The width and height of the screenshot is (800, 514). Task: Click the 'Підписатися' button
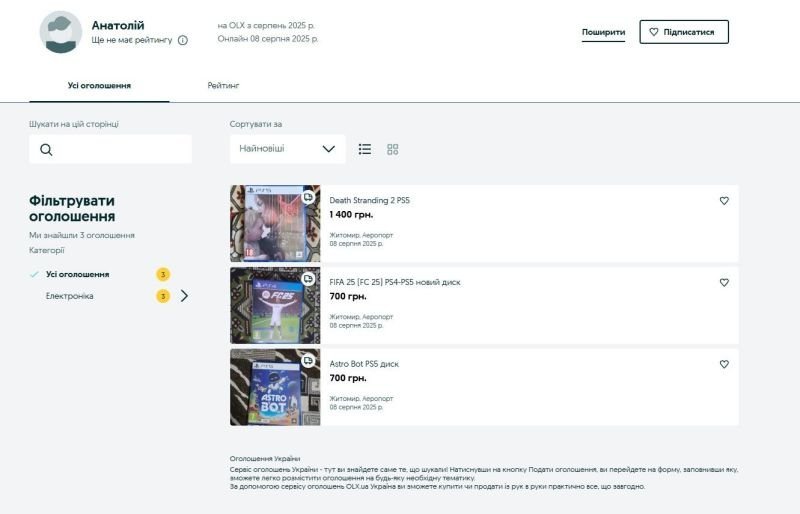684,32
